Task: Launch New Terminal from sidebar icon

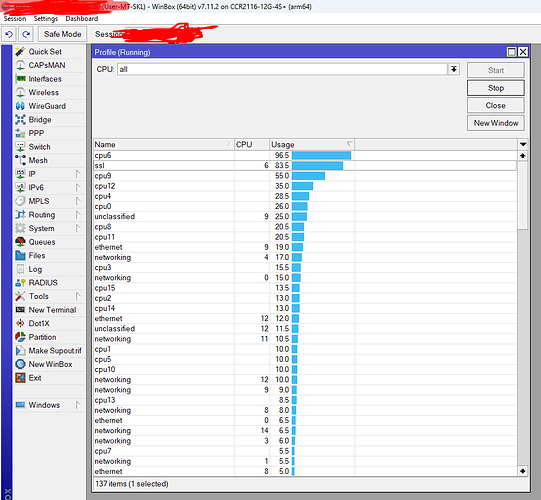Action: coord(20,310)
